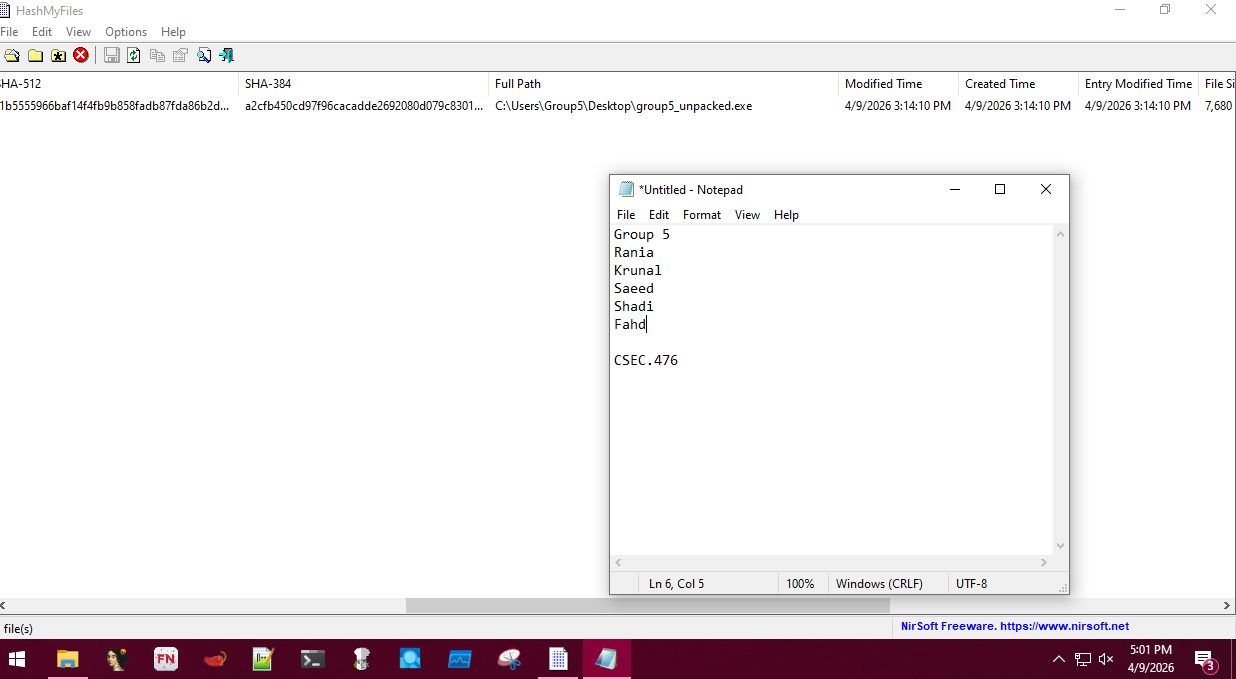Click the Exit door toolbar icon

click(227, 56)
